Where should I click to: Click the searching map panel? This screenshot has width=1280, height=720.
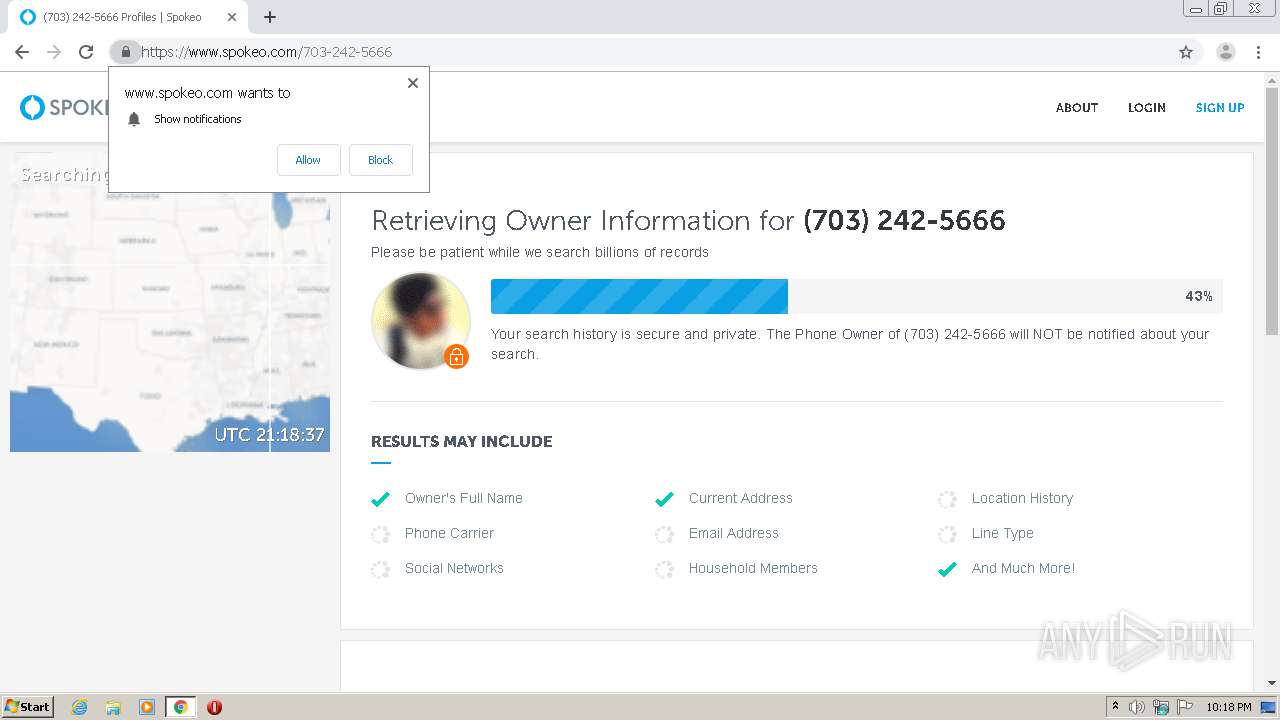[170, 302]
